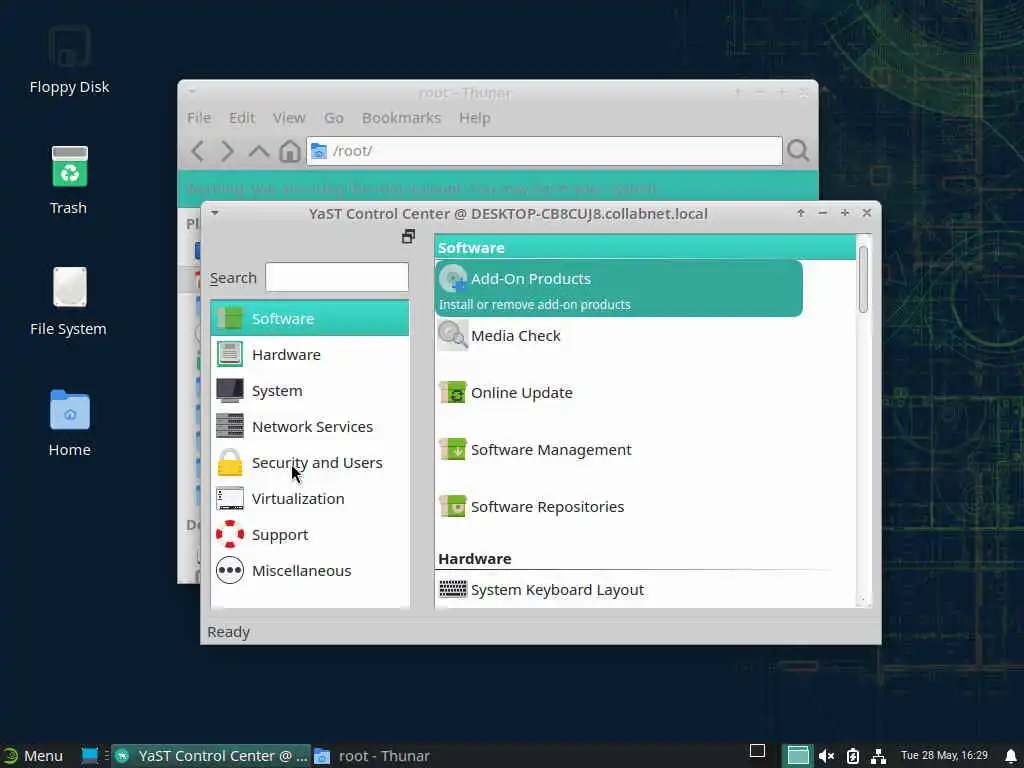Open the Thunar View menu

289,118
